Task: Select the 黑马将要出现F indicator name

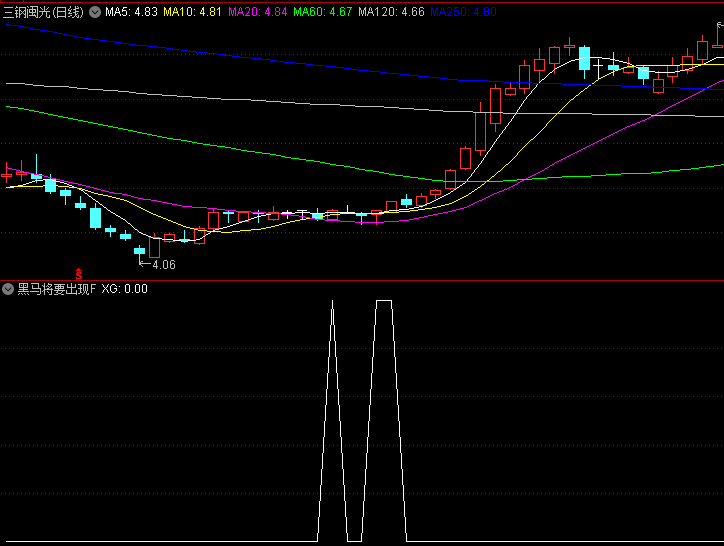Action: coord(56,289)
